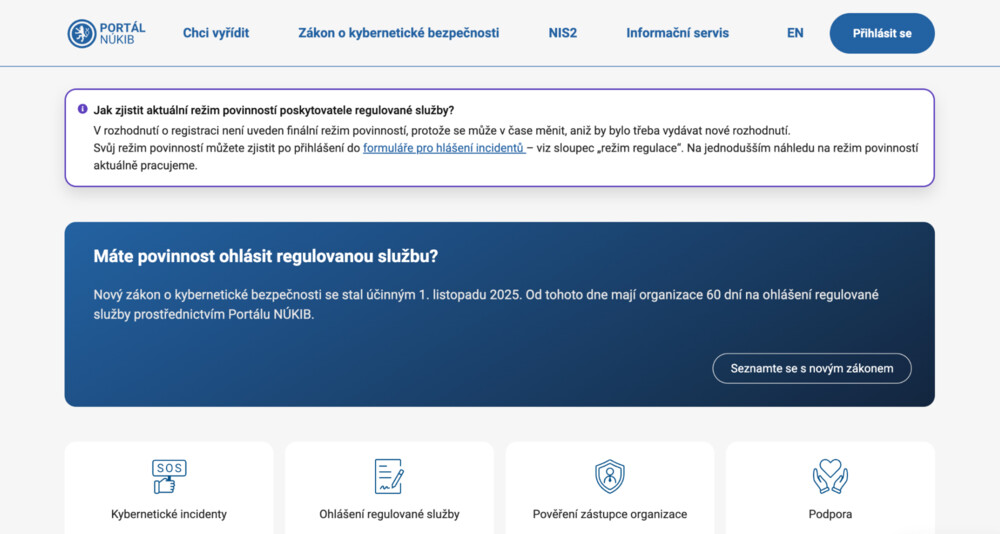Image resolution: width=1000 pixels, height=534 pixels.
Task: Go to the NIS2 navigation item
Action: pyautogui.click(x=563, y=33)
